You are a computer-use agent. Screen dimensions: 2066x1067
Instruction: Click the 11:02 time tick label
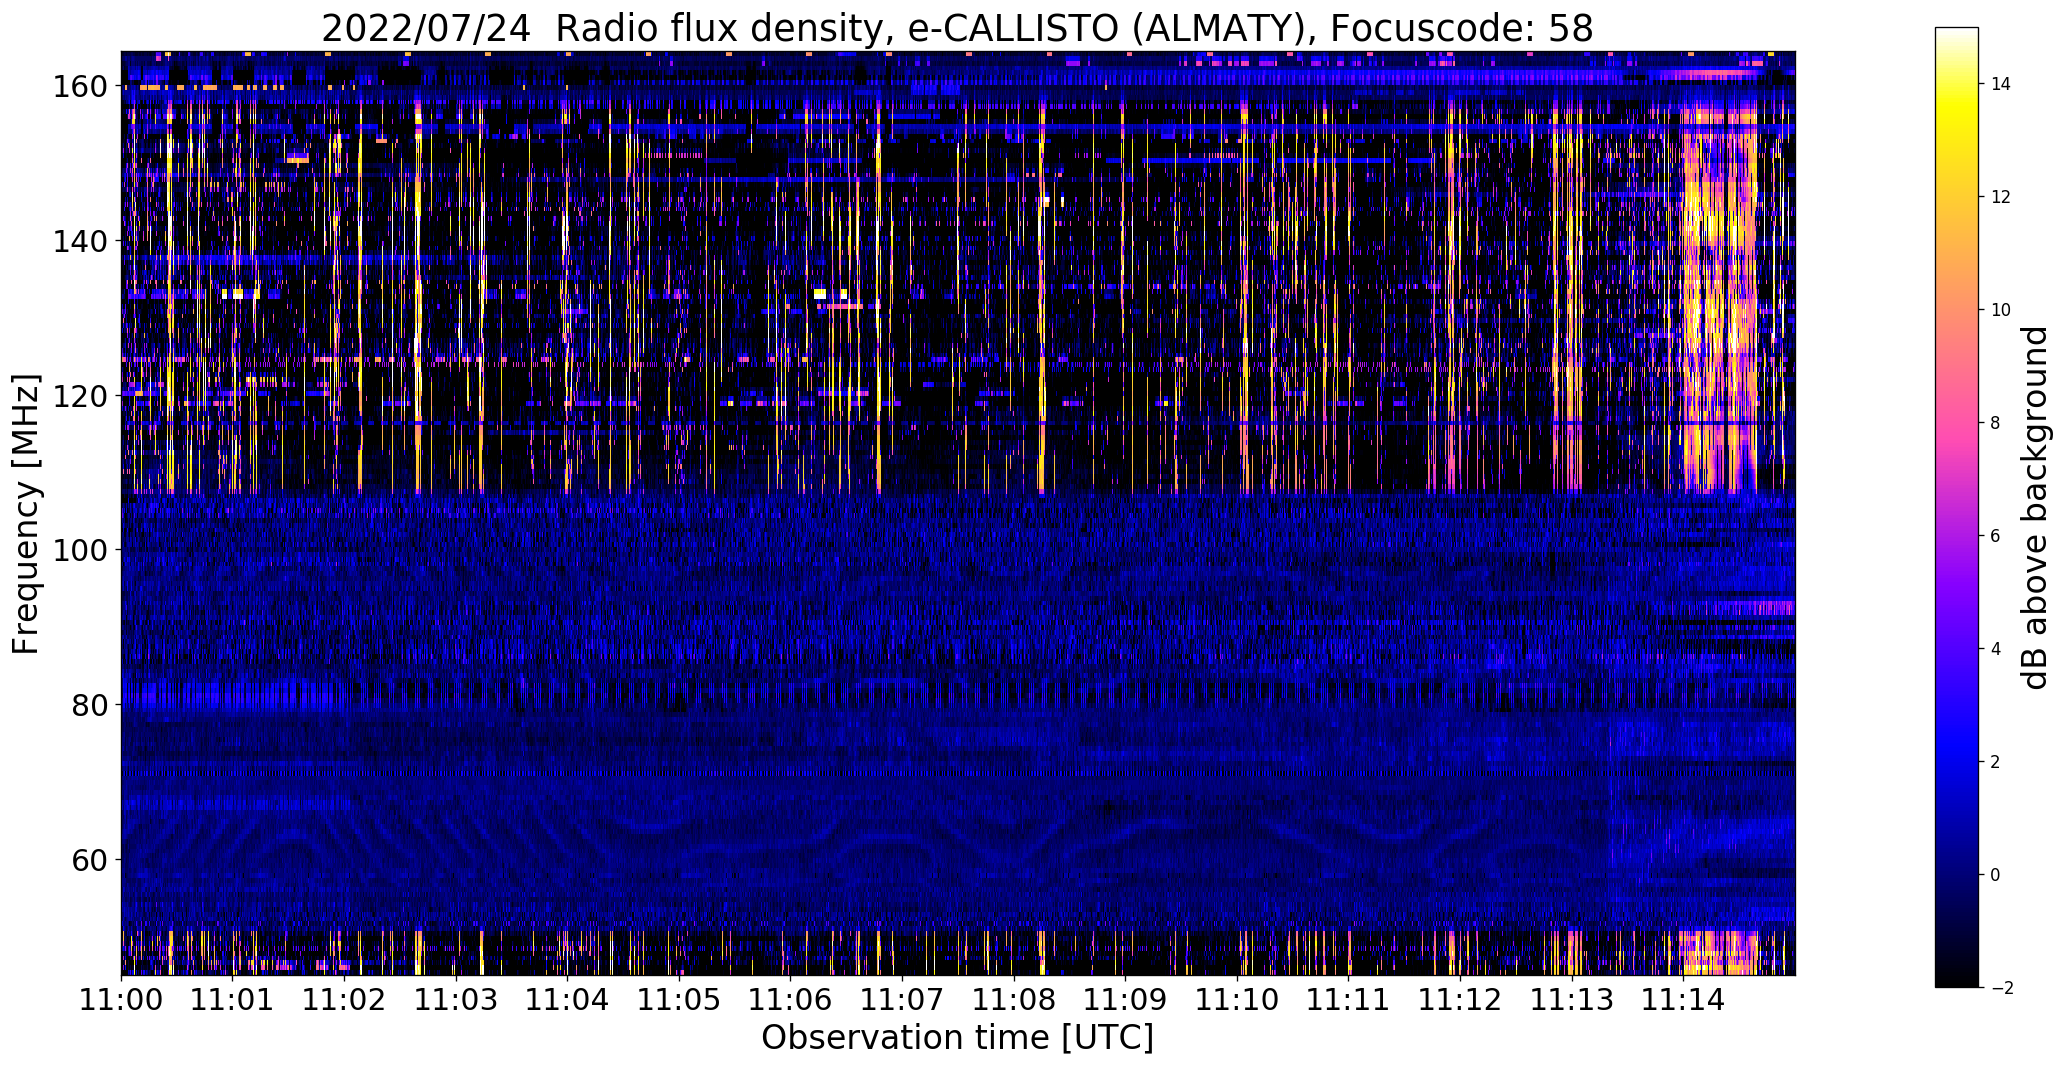click(x=345, y=999)
